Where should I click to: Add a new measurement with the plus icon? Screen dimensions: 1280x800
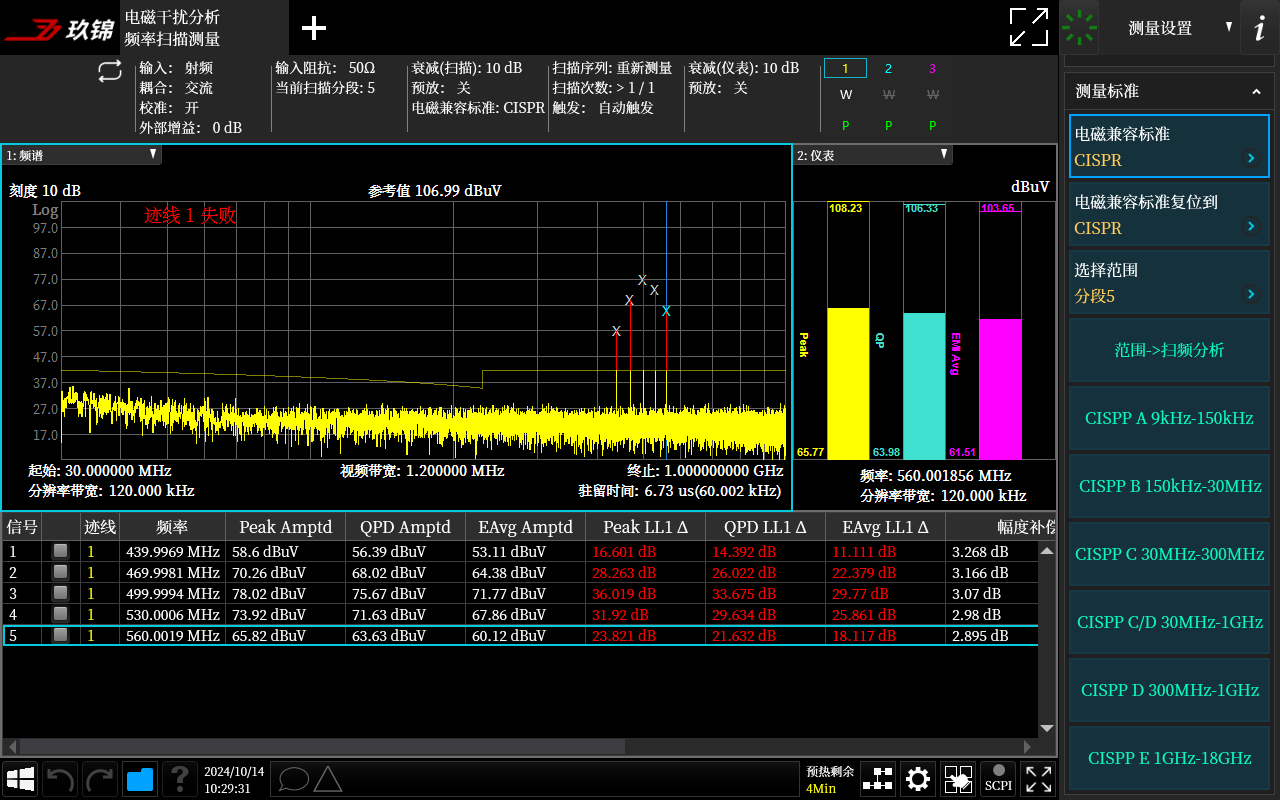[314, 28]
